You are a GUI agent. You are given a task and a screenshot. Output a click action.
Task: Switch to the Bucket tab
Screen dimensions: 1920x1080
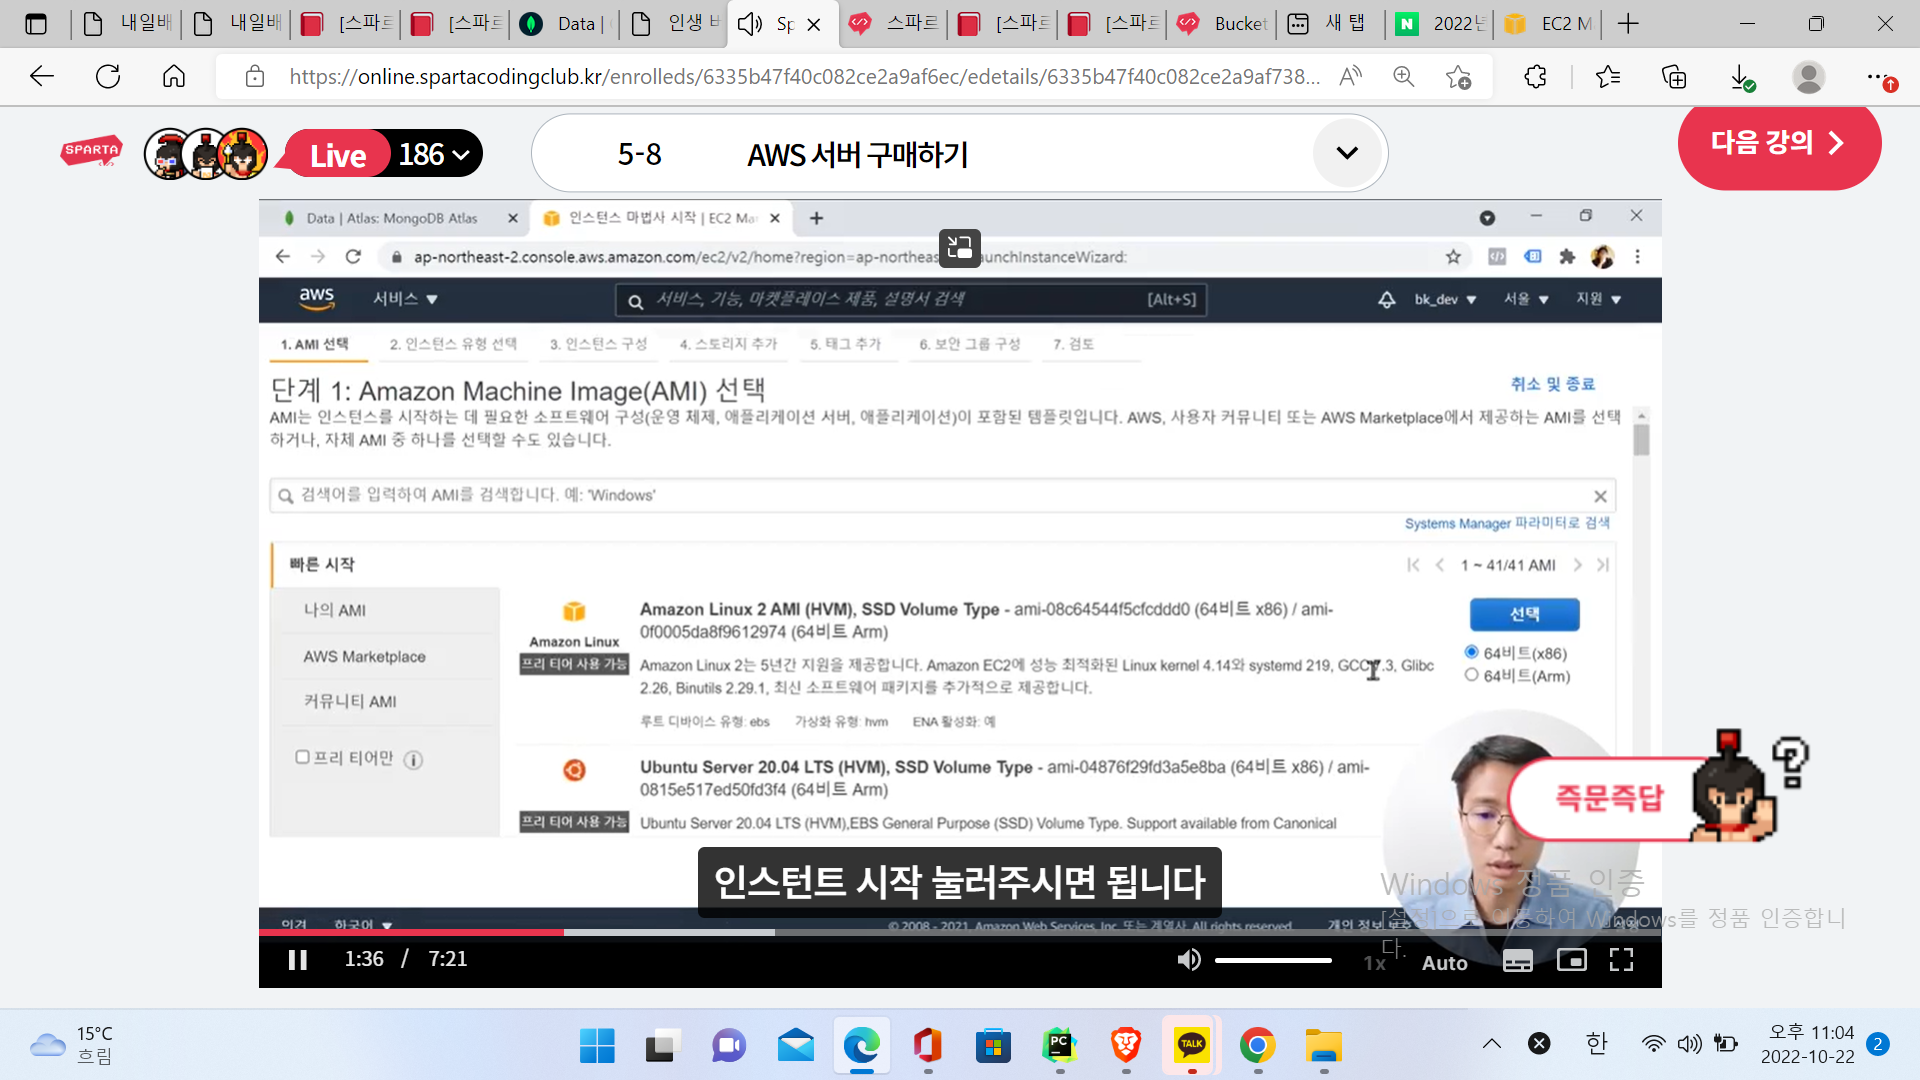(1222, 23)
